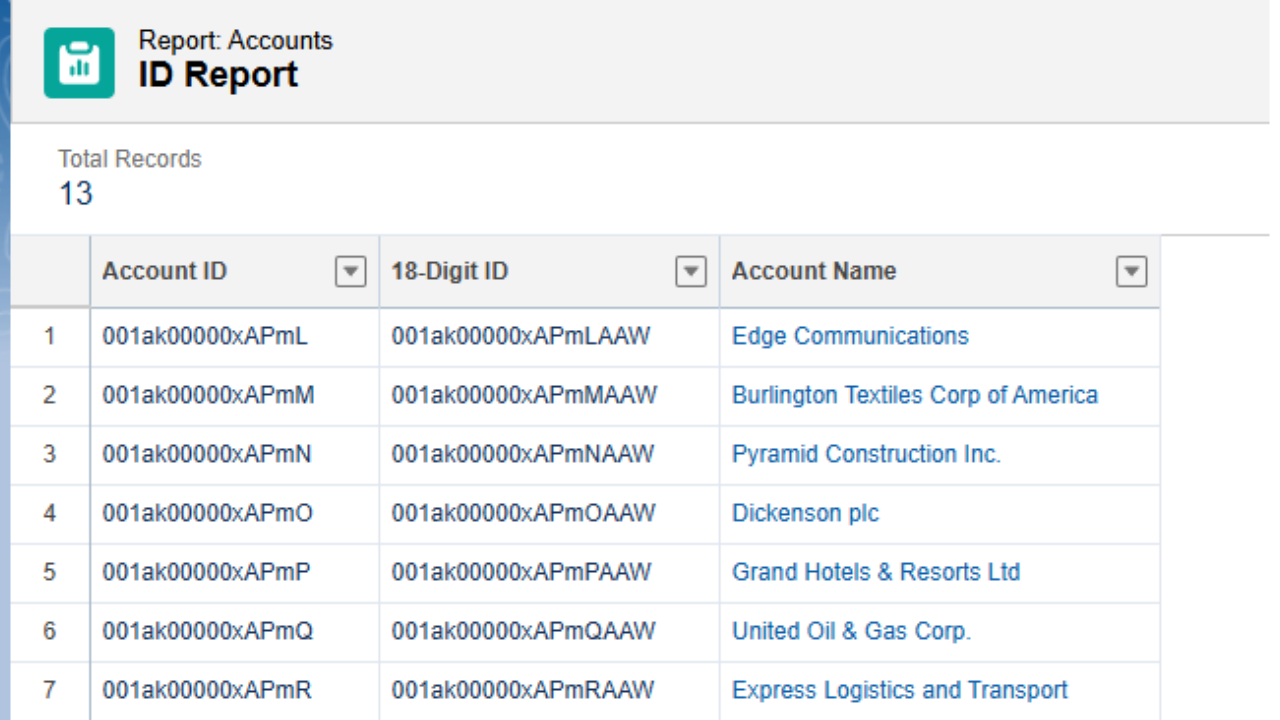
Task: Select Account ID cell 001ak00000xAPmL
Action: [x=205, y=336]
